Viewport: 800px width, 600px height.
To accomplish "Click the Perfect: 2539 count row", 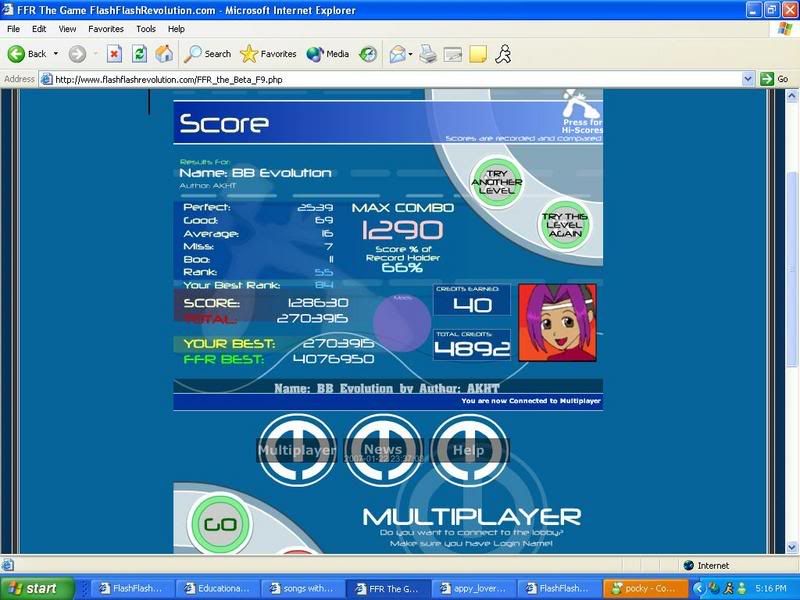I will 258,207.
